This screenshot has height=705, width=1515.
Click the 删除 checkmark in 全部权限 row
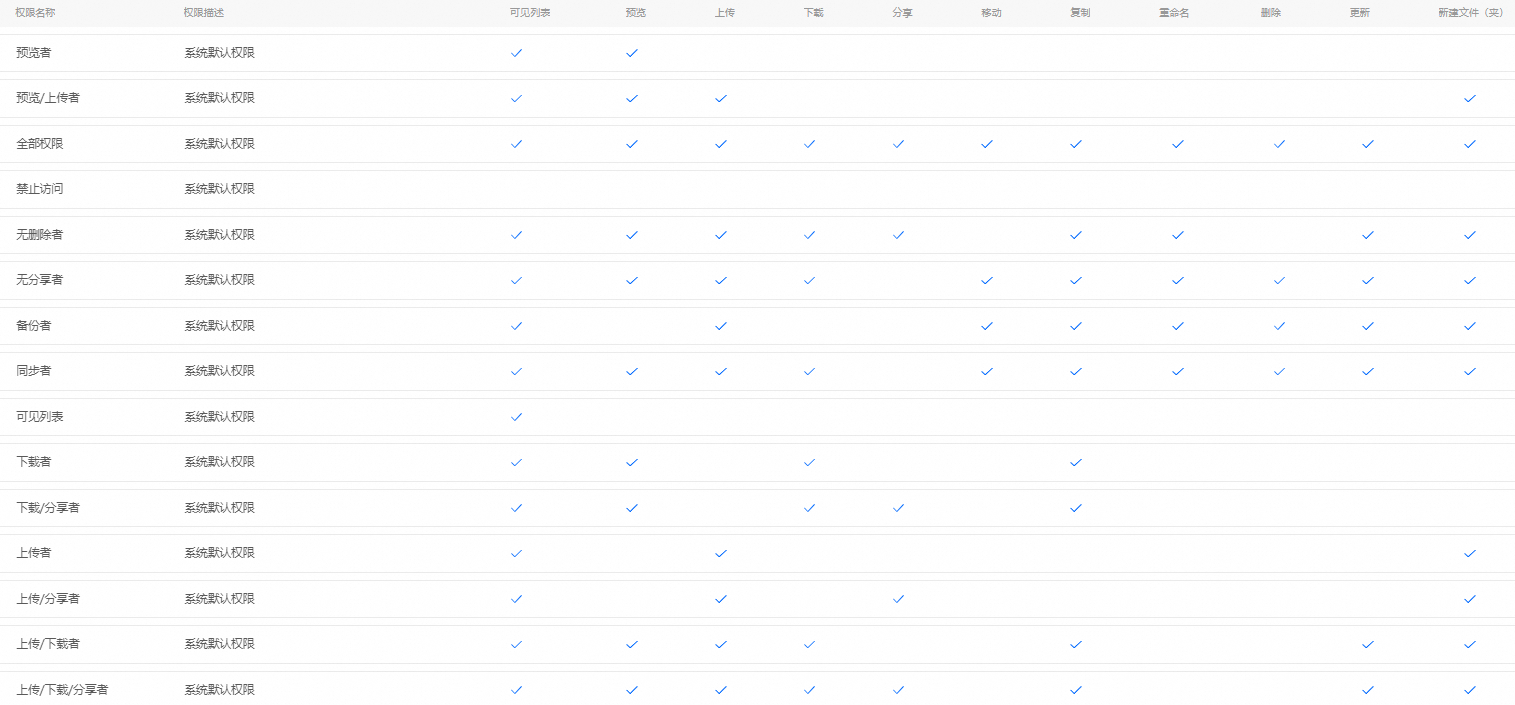1279,144
